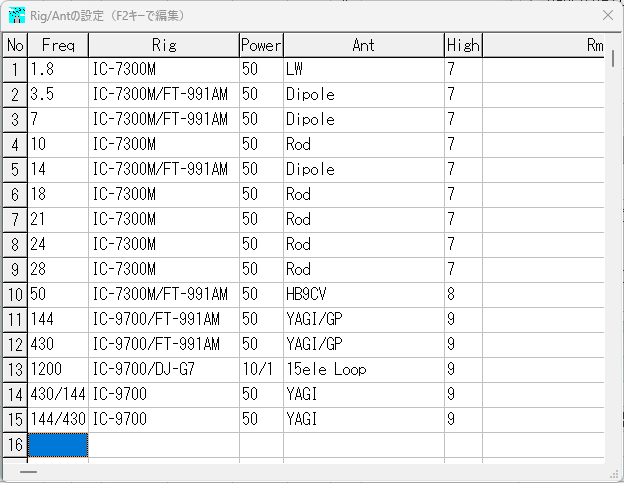
Task: Select the Freq cell '28'
Action: [58, 270]
